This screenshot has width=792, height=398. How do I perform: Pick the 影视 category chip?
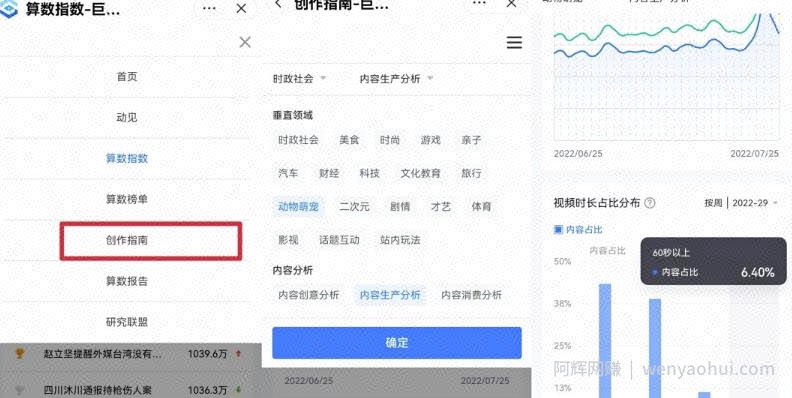click(288, 240)
